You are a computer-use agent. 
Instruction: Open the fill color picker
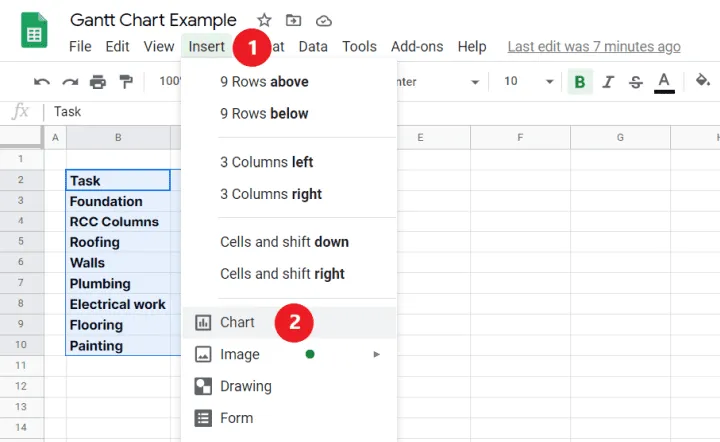click(703, 81)
